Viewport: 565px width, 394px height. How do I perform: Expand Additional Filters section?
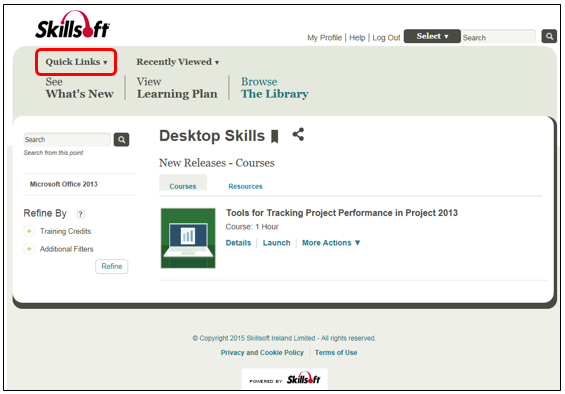pyautogui.click(x=29, y=249)
